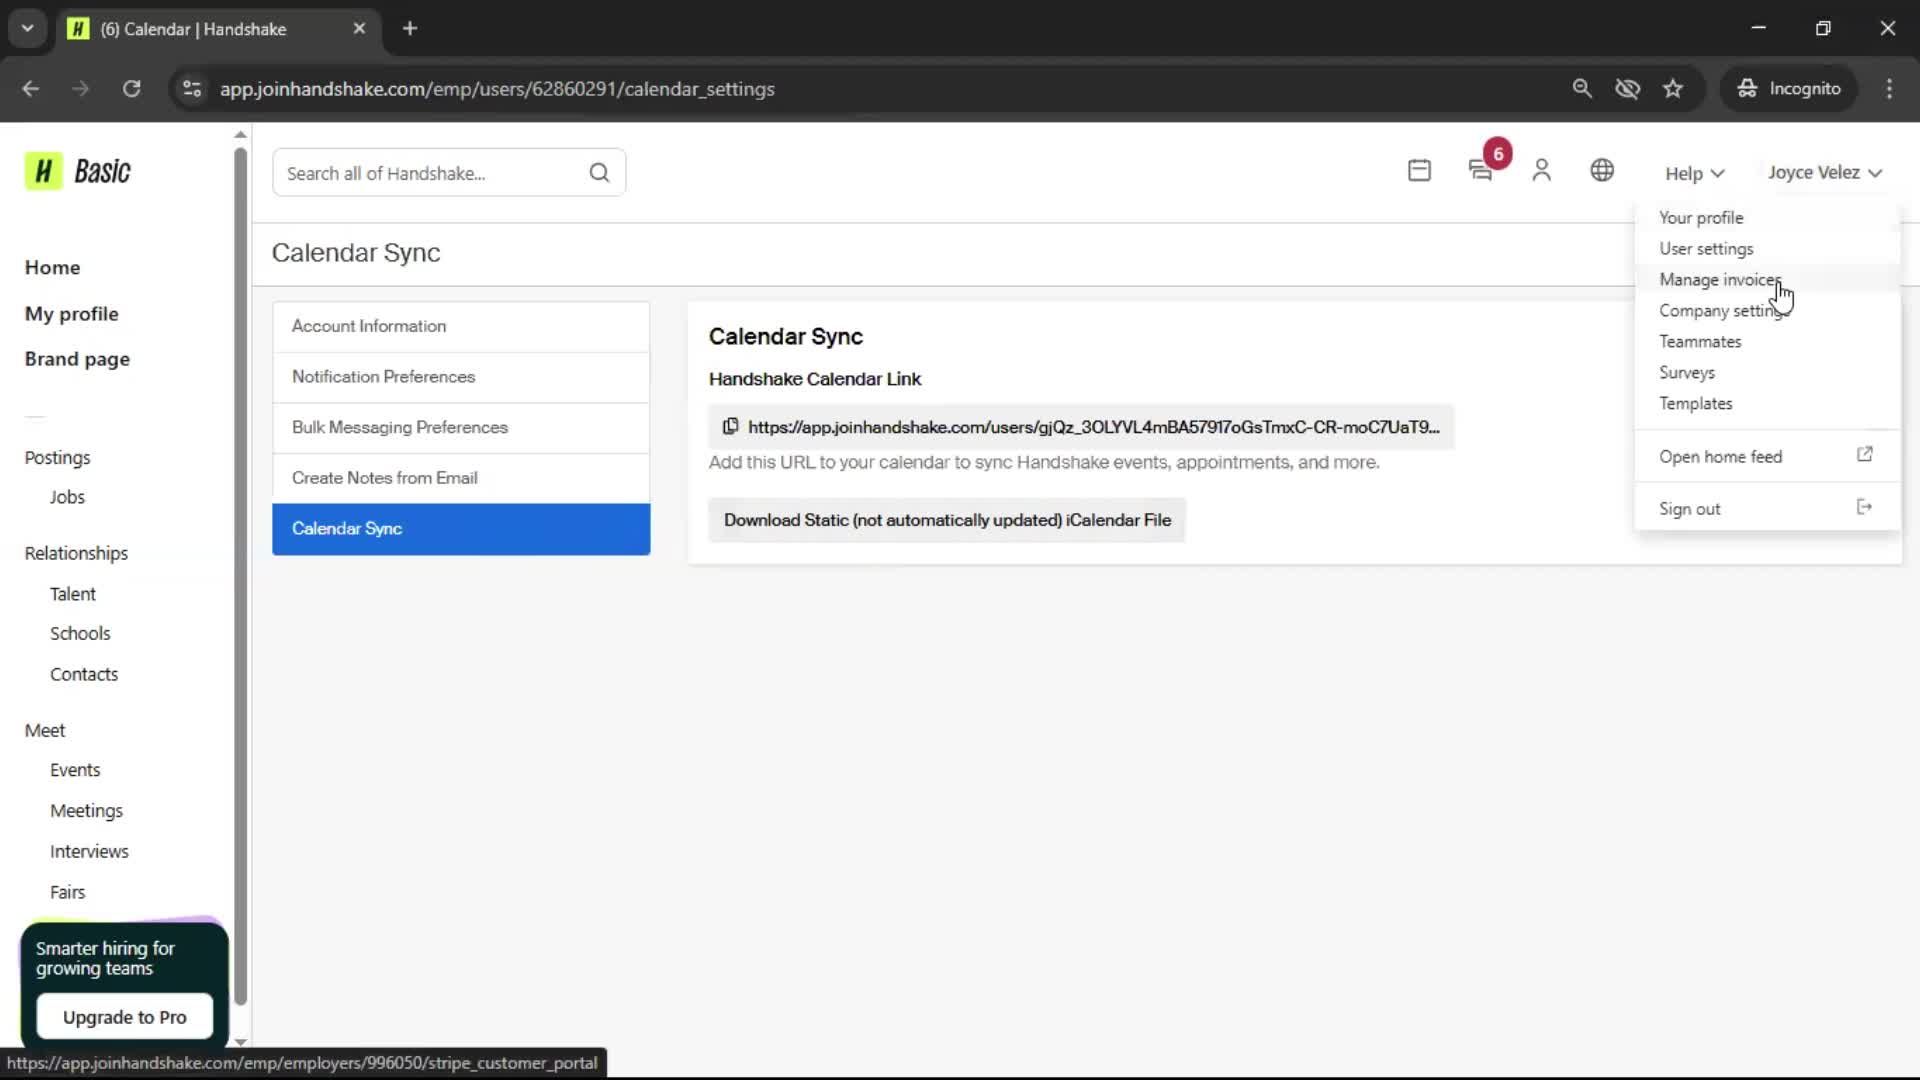This screenshot has height=1080, width=1920.
Task: Choose Teammates in the account menu
Action: point(1700,342)
